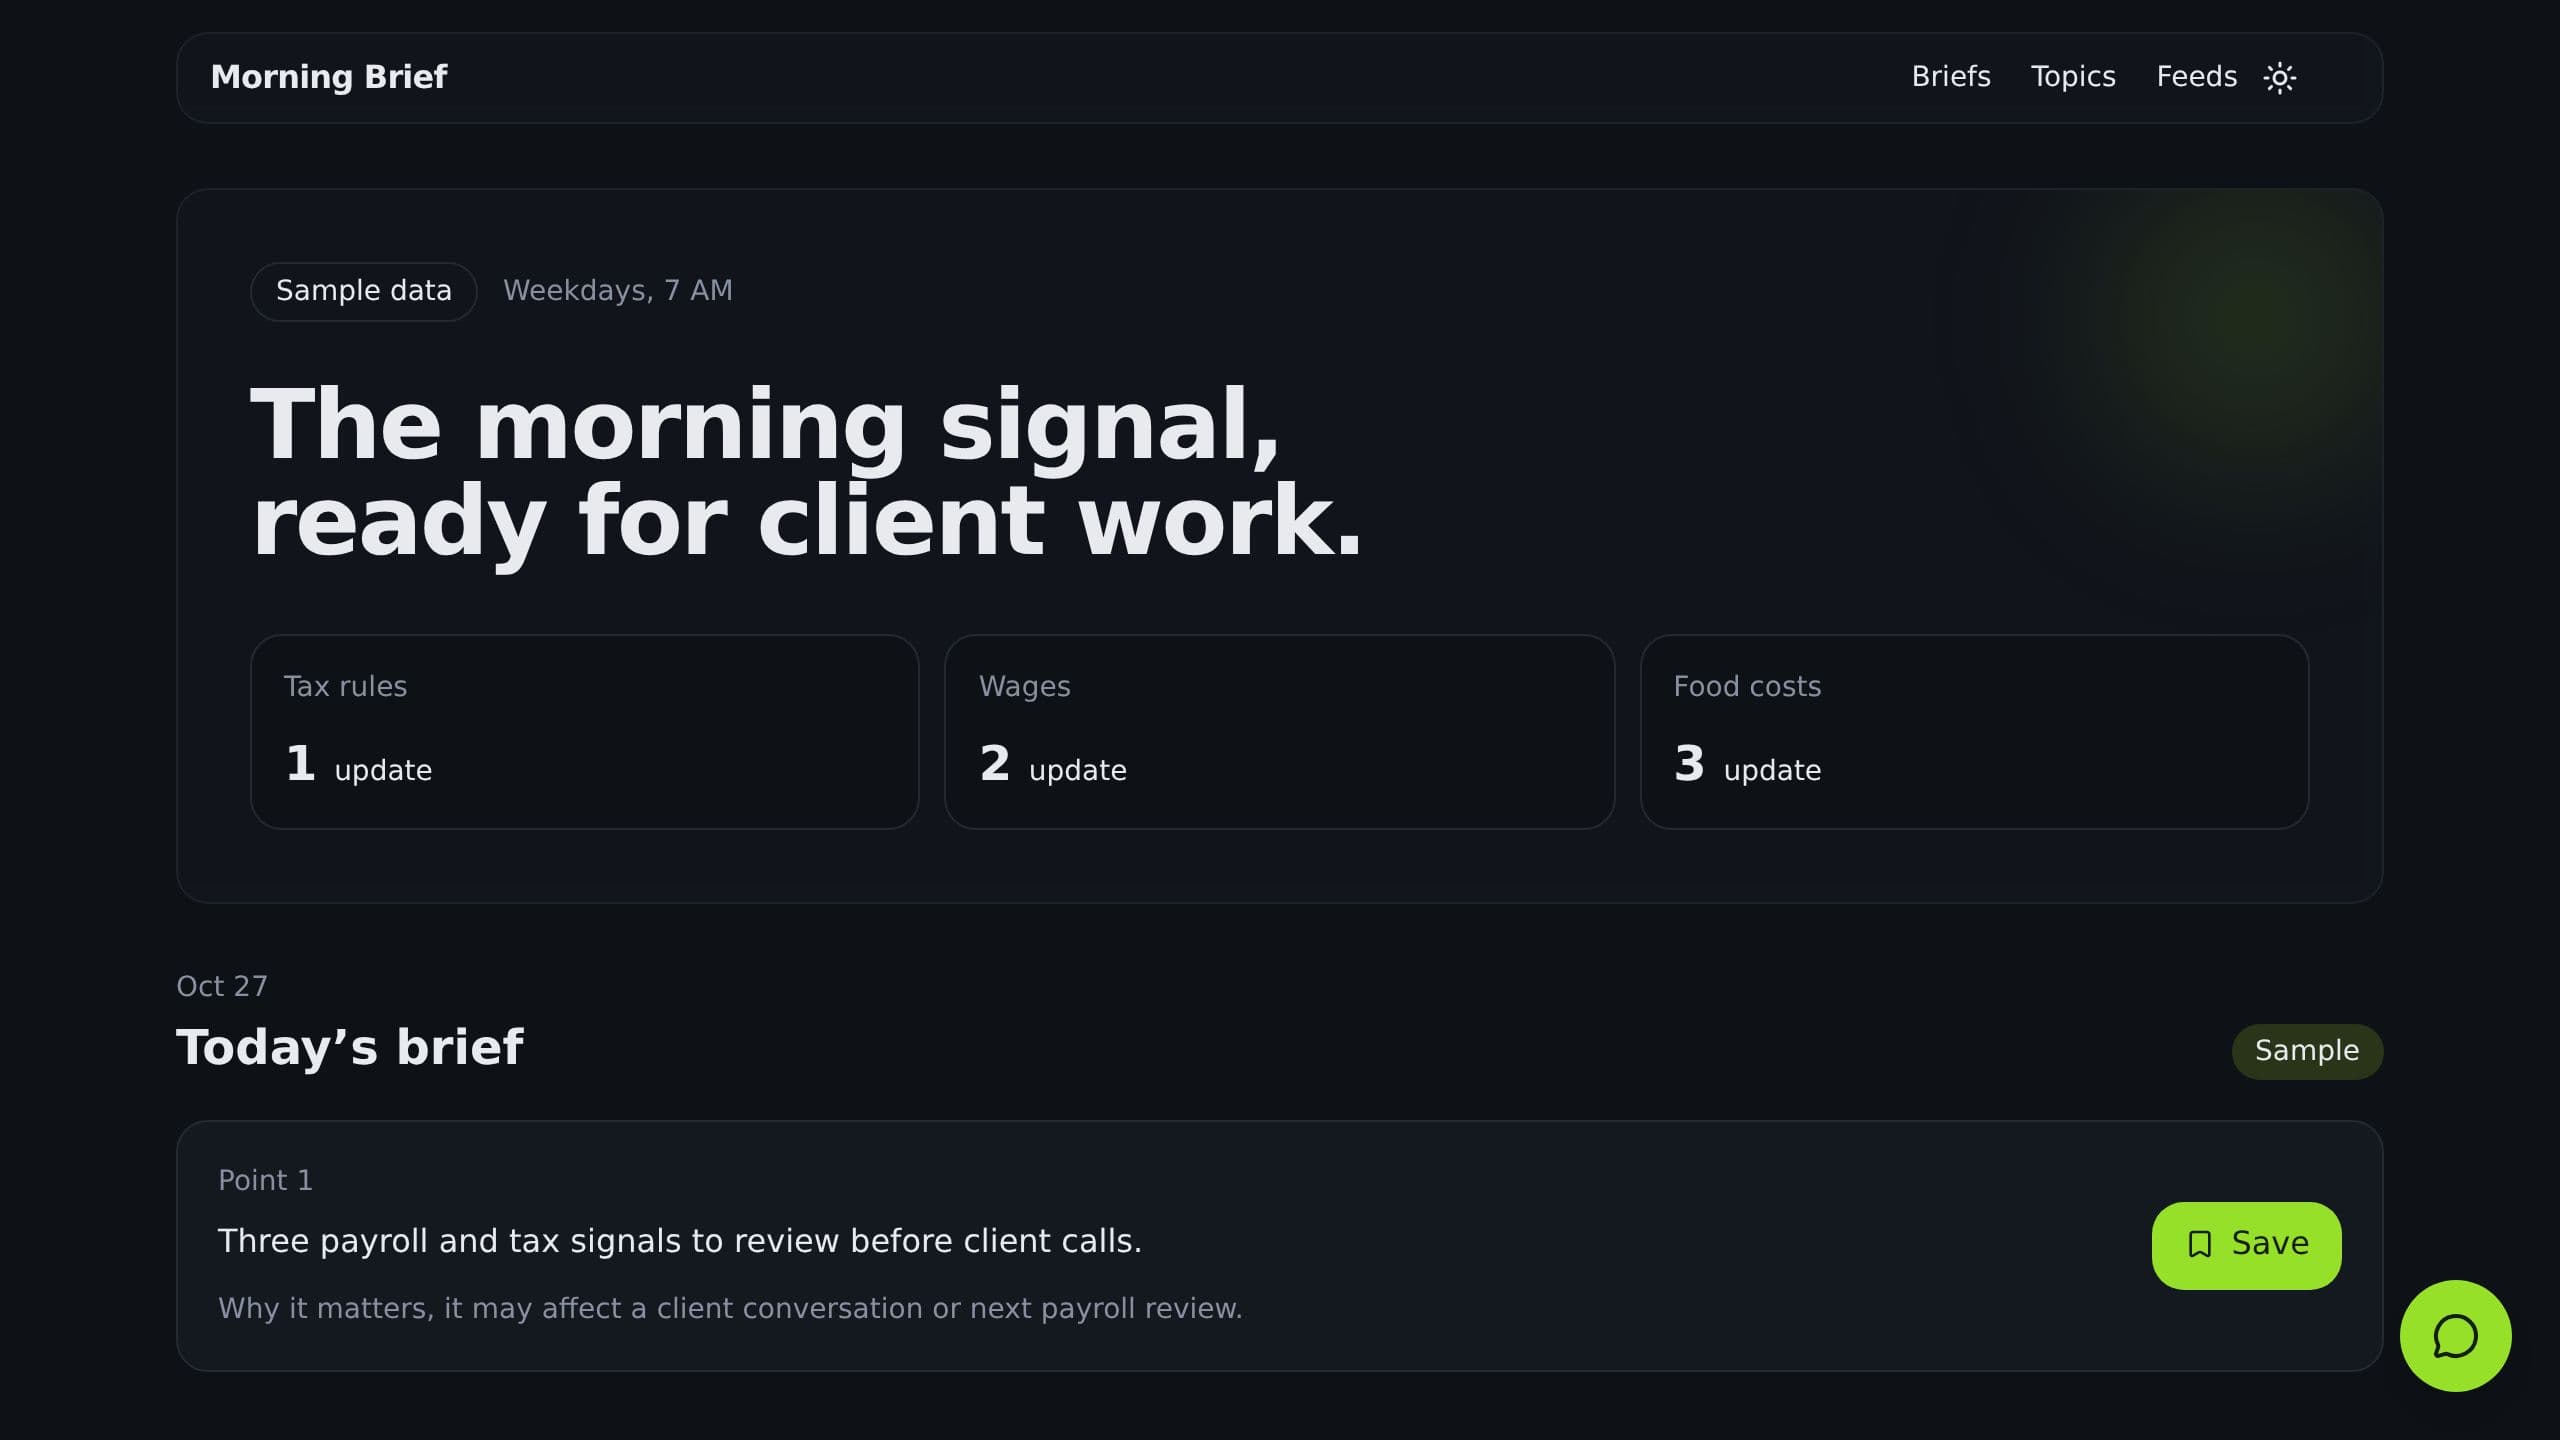2560x1440 pixels.
Task: Click the Point 1 label
Action: pos(265,1180)
